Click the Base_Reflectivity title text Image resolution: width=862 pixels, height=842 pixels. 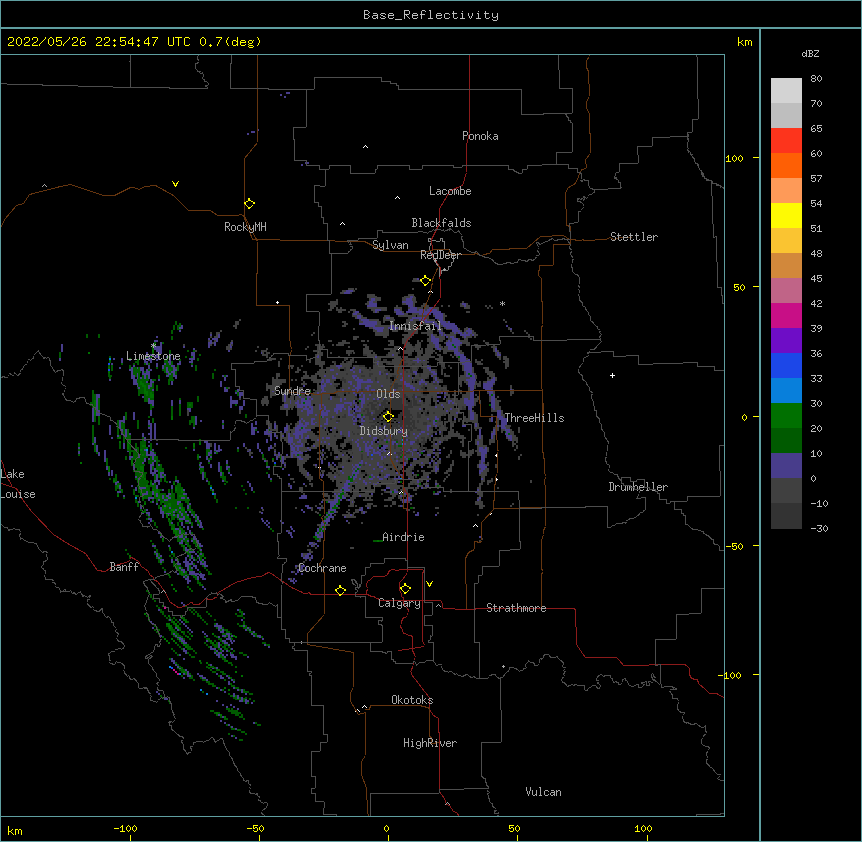(x=431, y=15)
